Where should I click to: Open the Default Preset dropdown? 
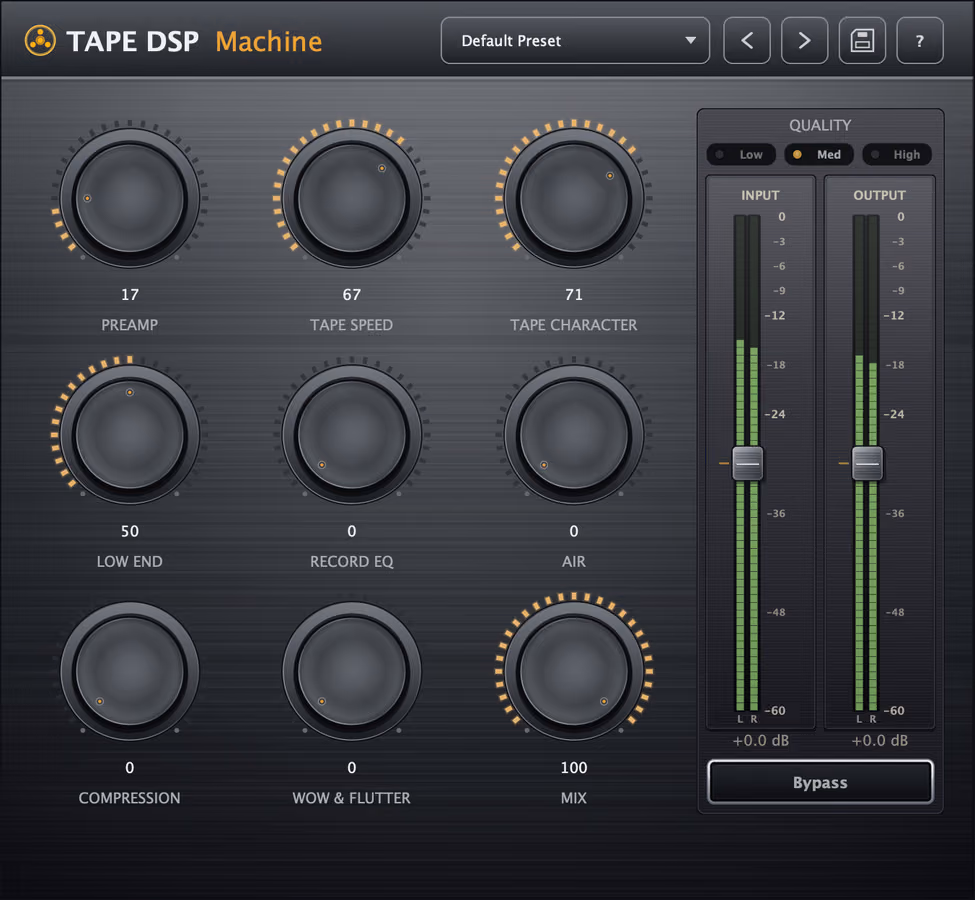click(x=575, y=41)
